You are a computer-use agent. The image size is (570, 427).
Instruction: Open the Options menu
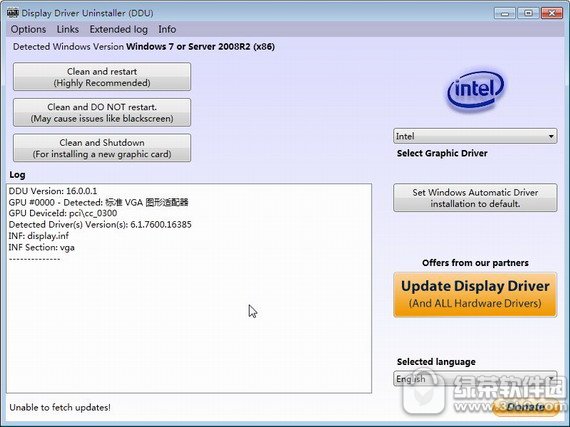point(28,29)
